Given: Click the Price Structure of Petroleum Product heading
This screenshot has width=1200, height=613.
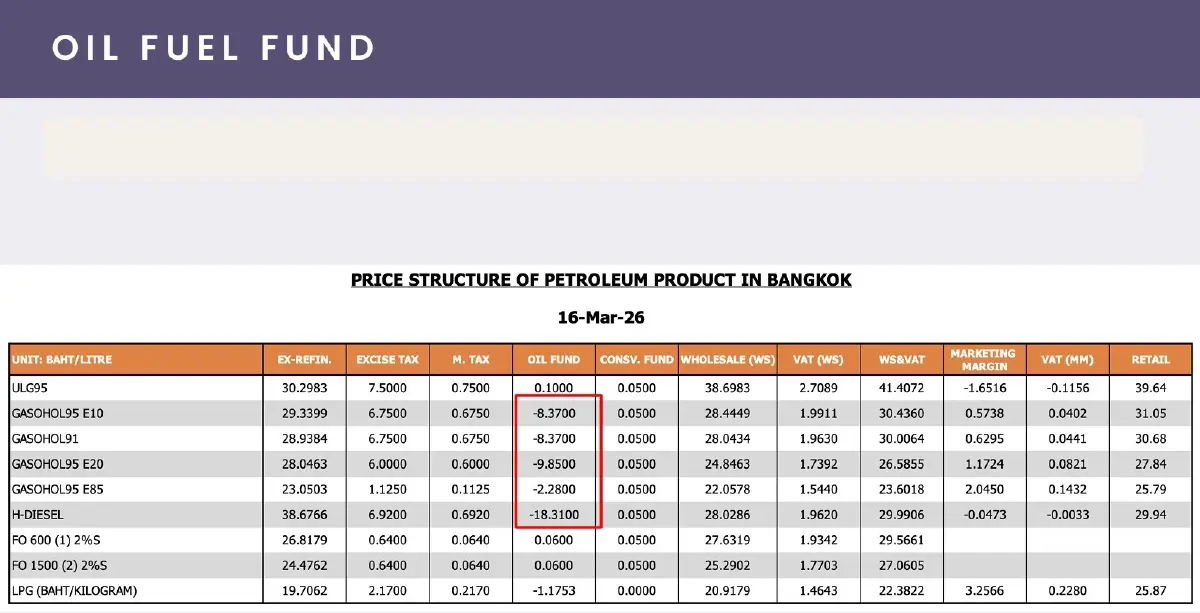Looking at the screenshot, I should [601, 280].
